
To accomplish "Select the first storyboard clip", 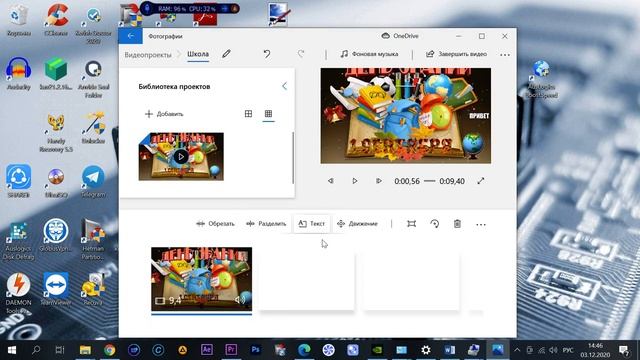I will point(202,279).
